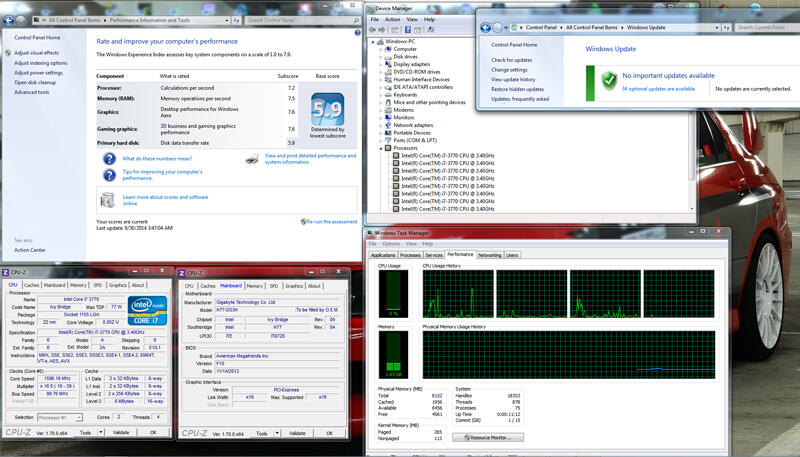Click the Windows Update back arrow button
The height and width of the screenshot is (457, 800).
(485, 28)
